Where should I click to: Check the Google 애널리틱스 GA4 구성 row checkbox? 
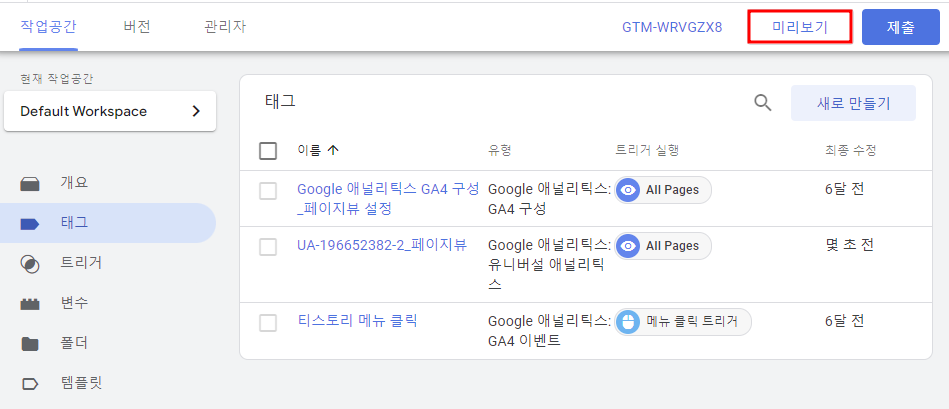click(x=268, y=191)
